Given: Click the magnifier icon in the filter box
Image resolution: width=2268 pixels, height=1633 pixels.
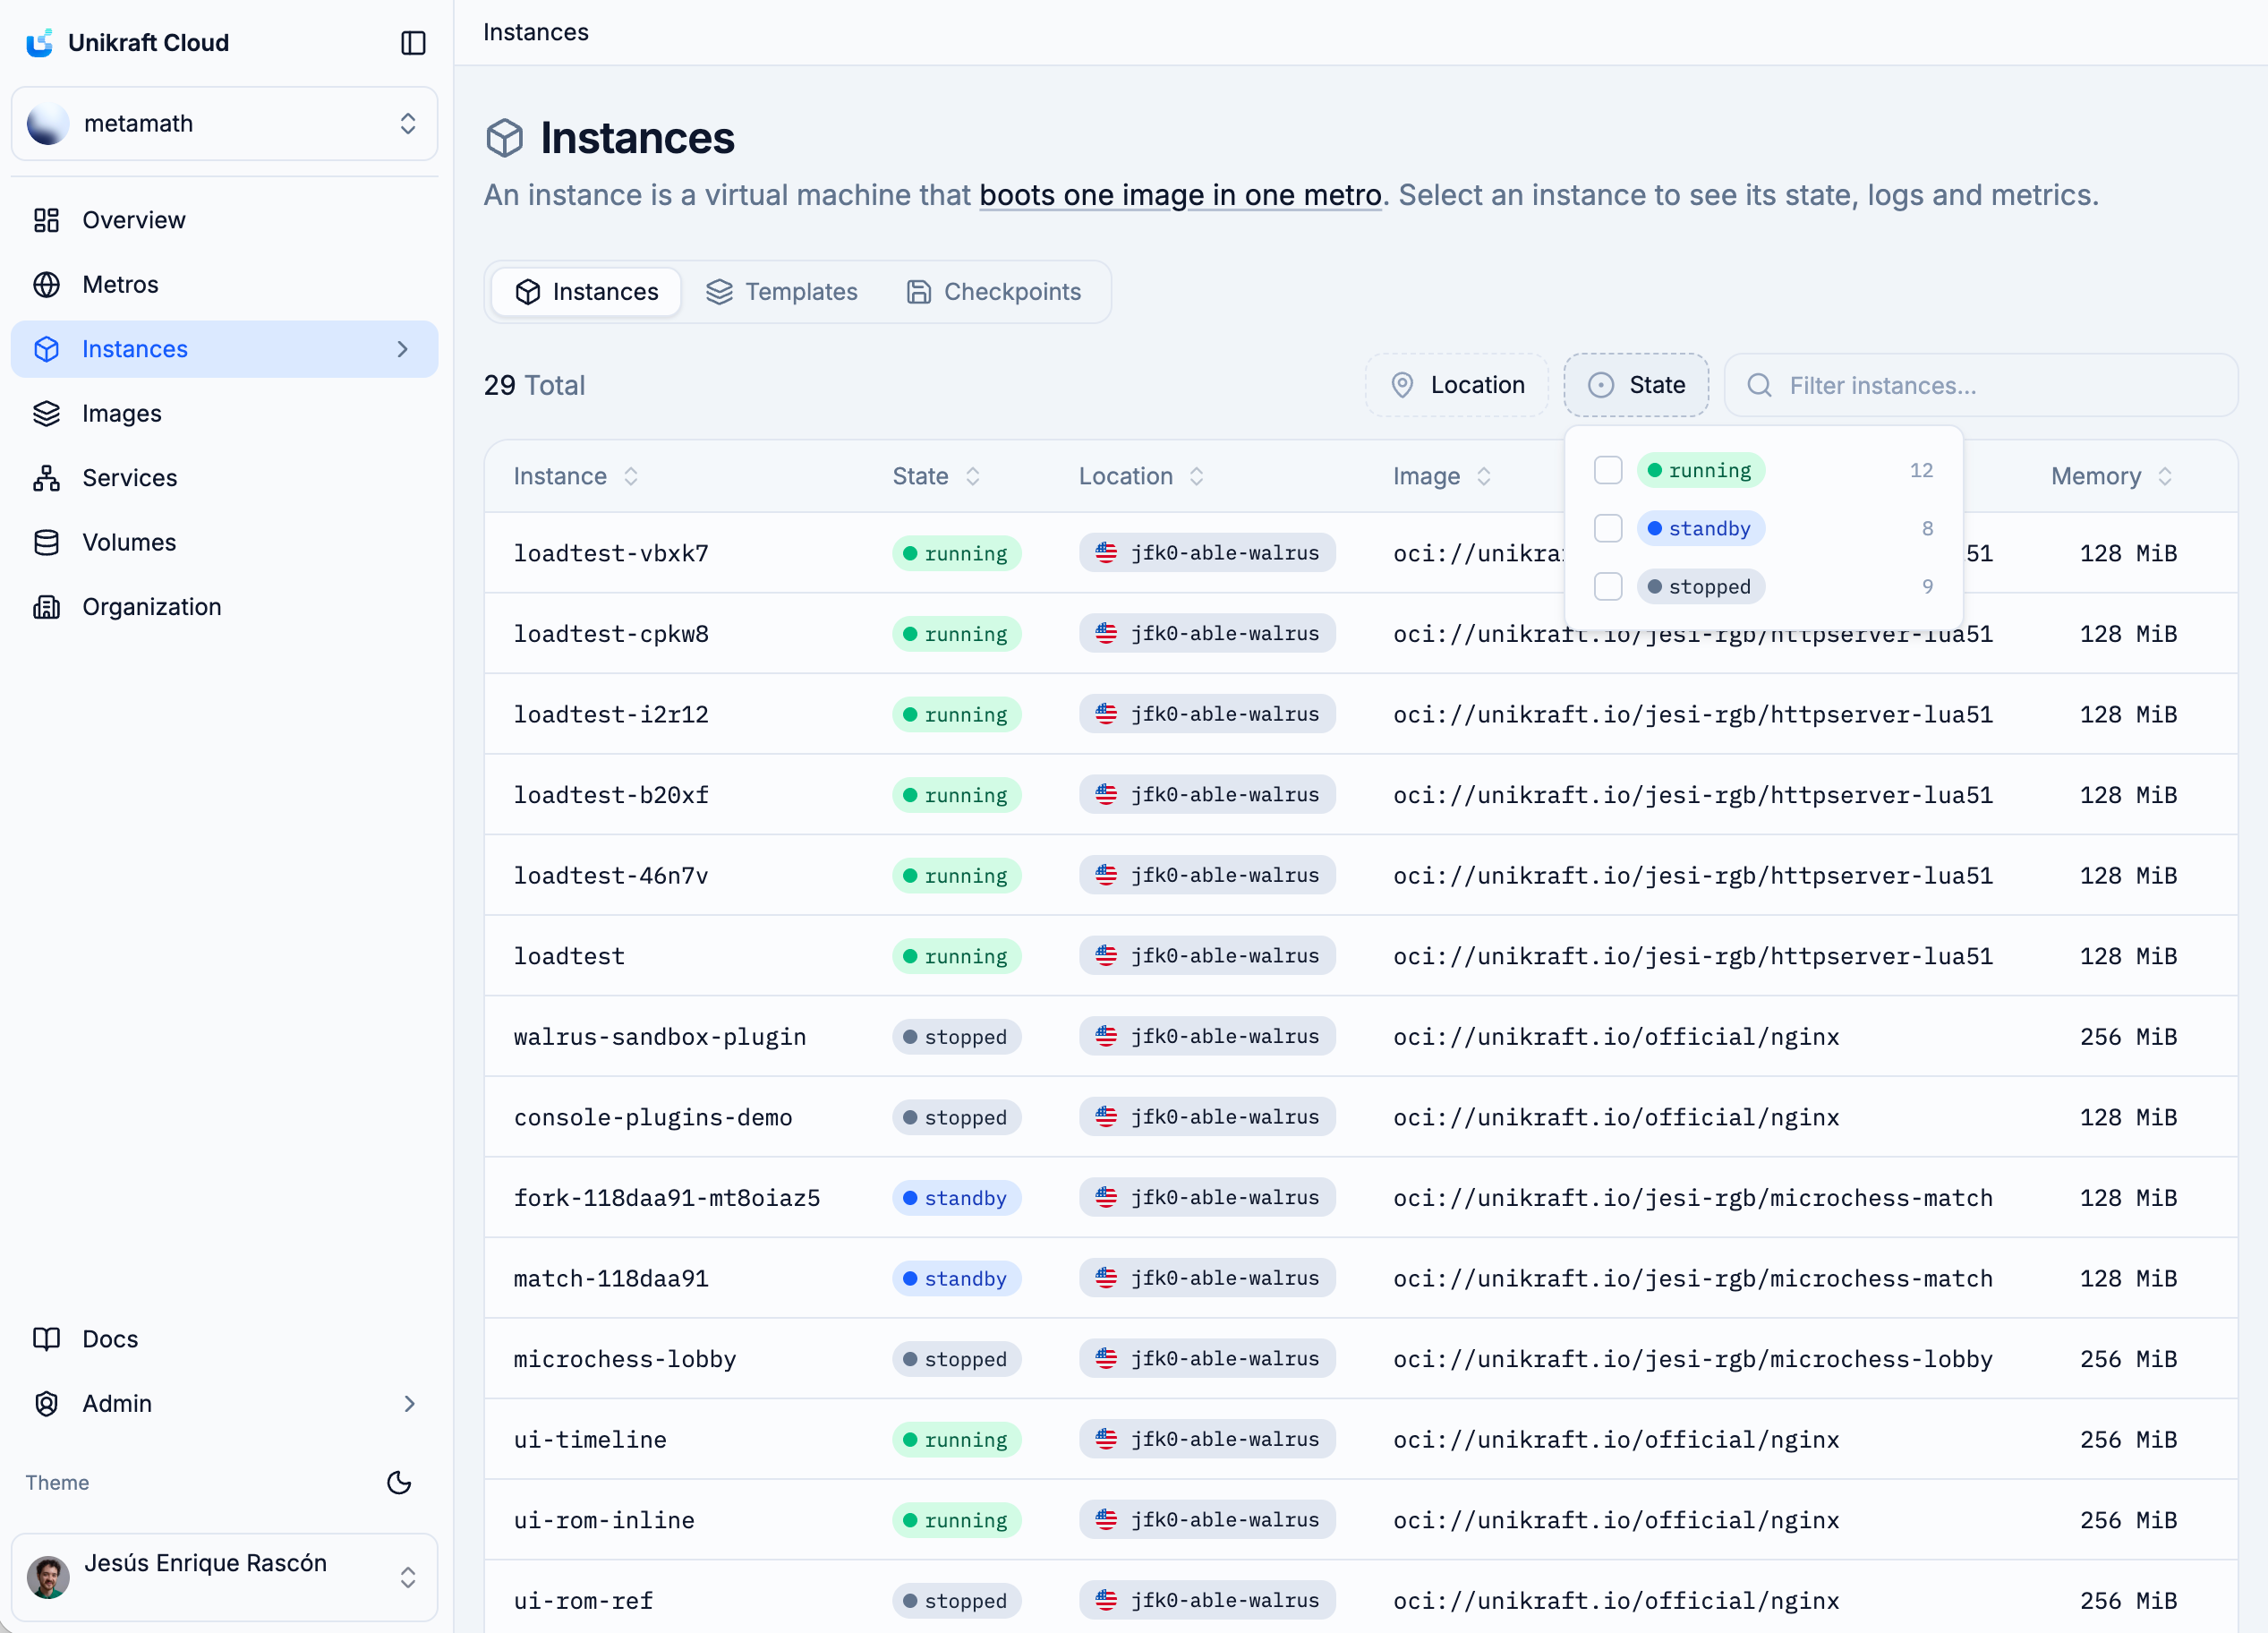Looking at the screenshot, I should coord(1759,385).
